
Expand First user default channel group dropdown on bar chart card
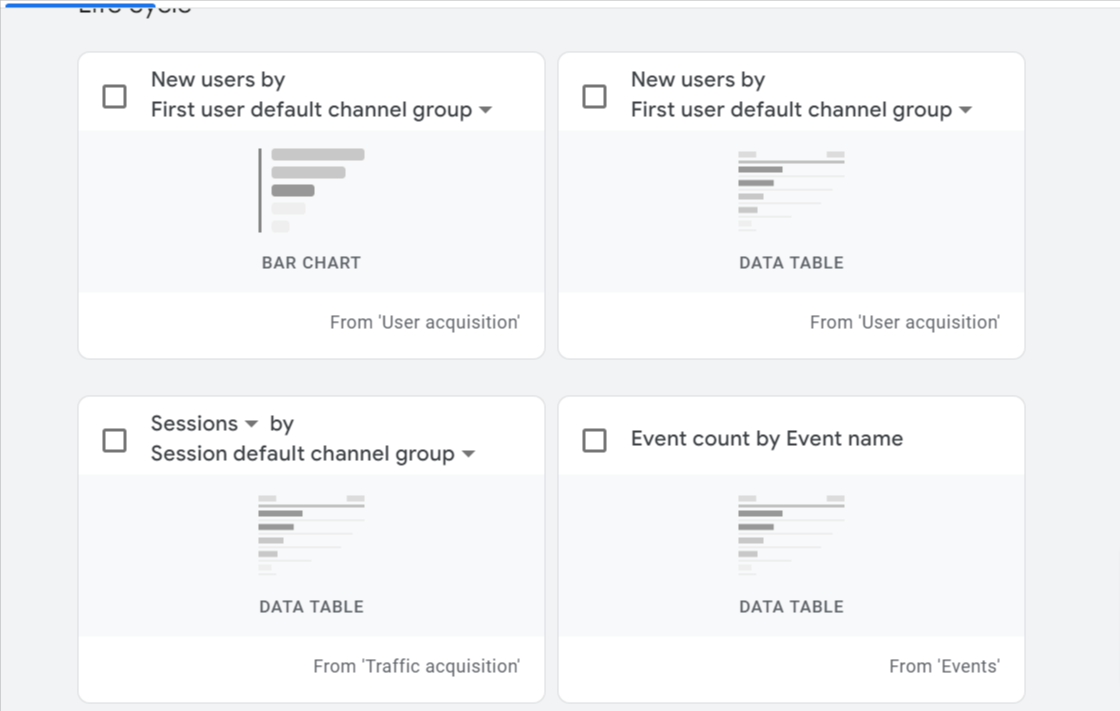pos(484,110)
